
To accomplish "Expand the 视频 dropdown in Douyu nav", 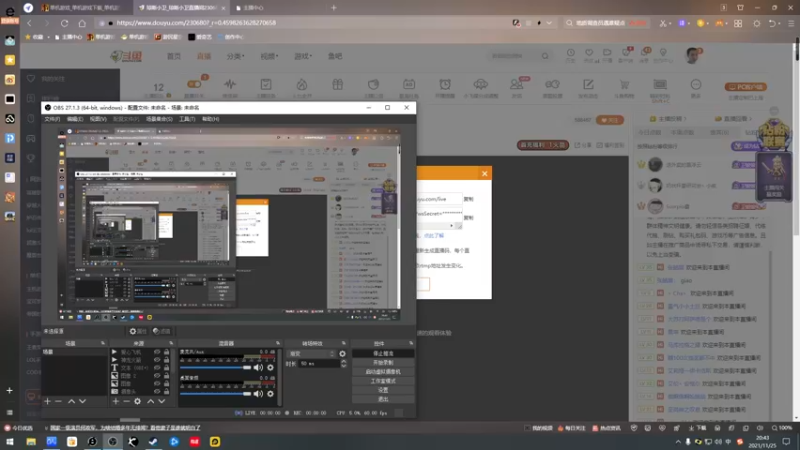I will [269, 56].
